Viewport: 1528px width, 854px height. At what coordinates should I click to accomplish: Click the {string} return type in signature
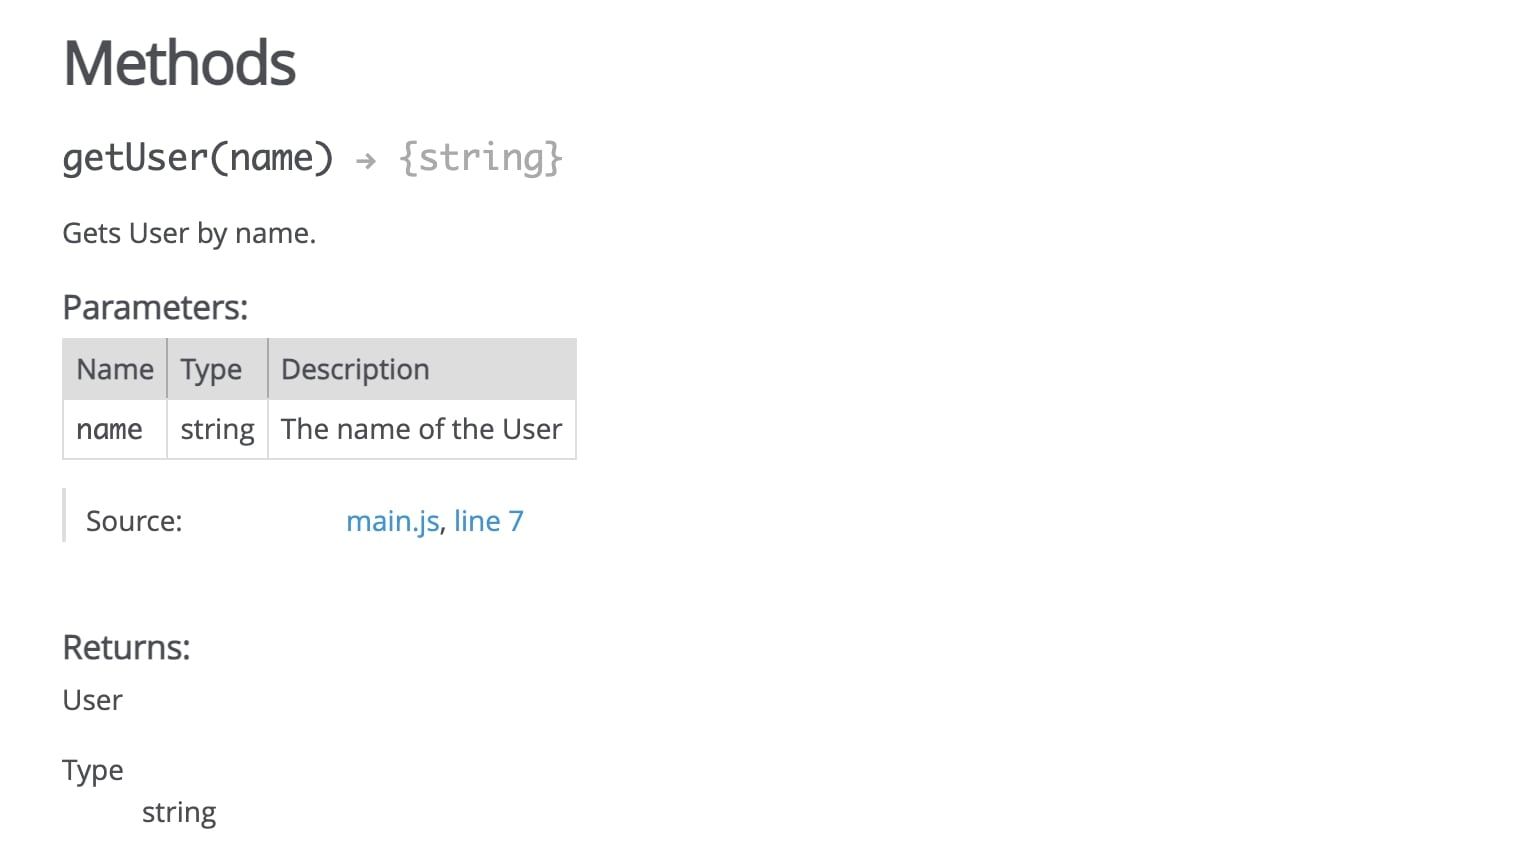click(x=481, y=158)
